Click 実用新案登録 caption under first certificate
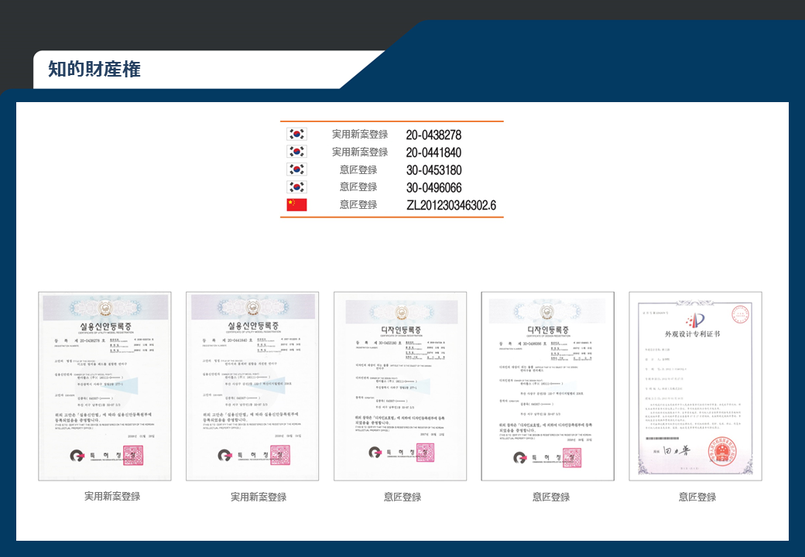The width and height of the screenshot is (805, 557). (112, 496)
